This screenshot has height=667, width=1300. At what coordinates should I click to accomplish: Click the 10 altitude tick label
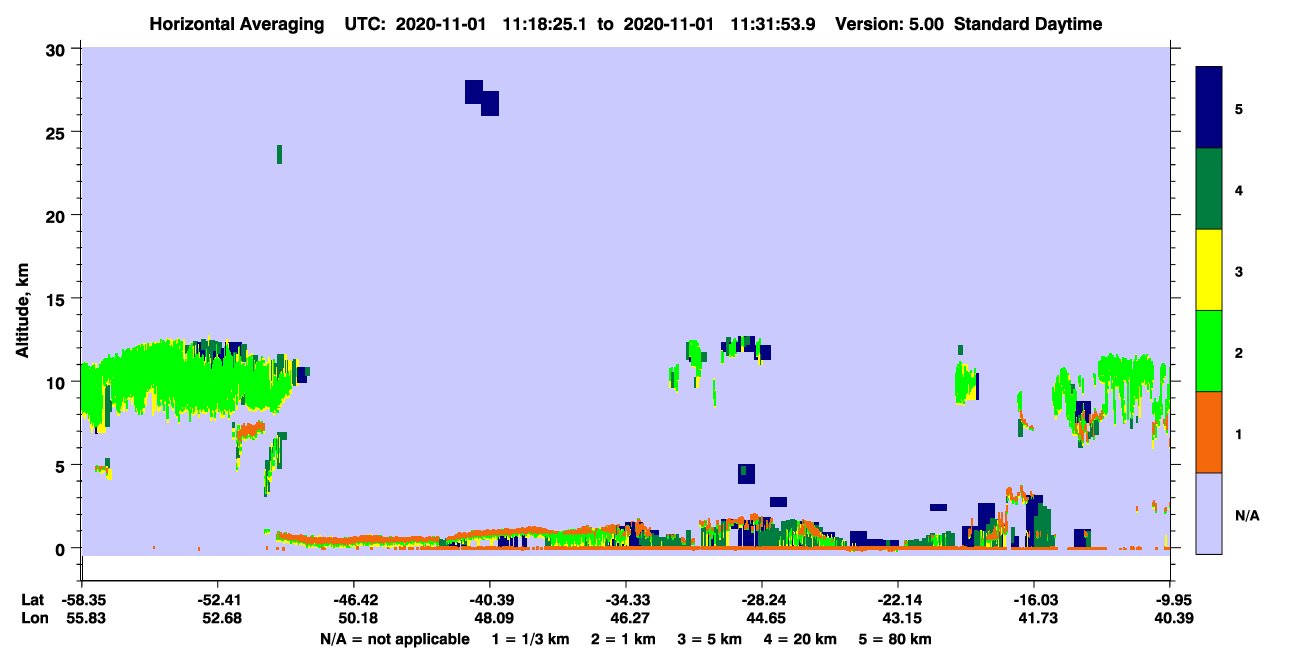[x=58, y=382]
